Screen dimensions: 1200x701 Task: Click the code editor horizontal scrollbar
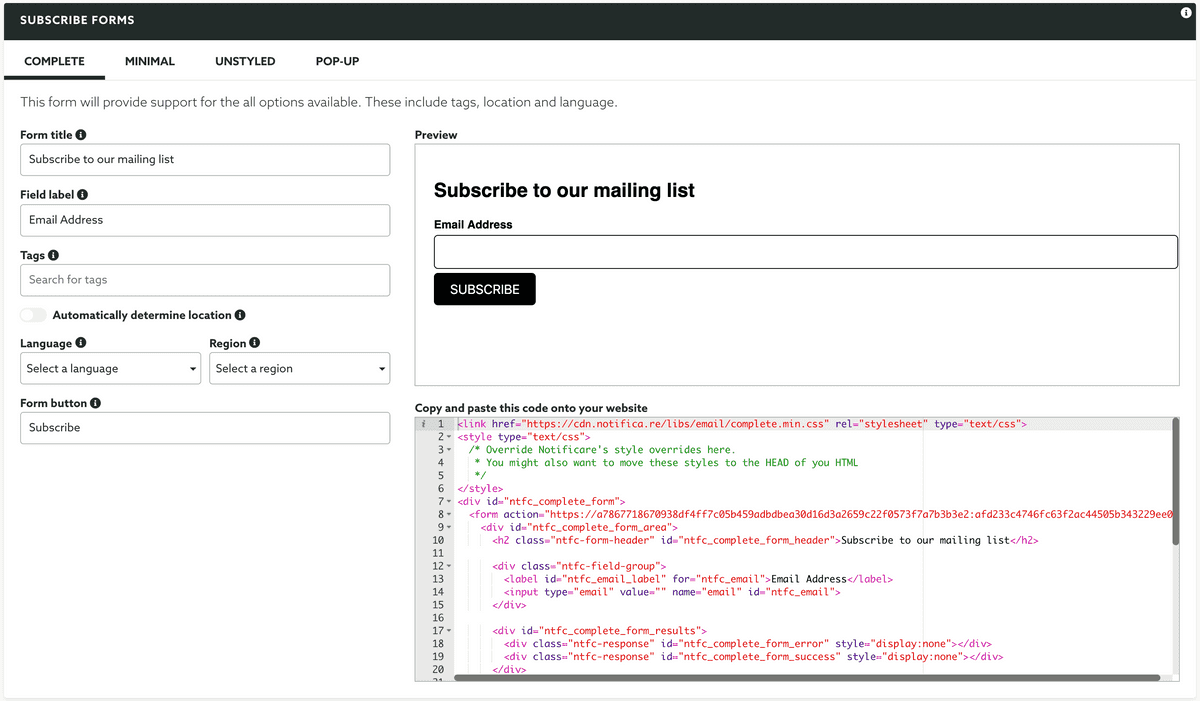(x=807, y=677)
